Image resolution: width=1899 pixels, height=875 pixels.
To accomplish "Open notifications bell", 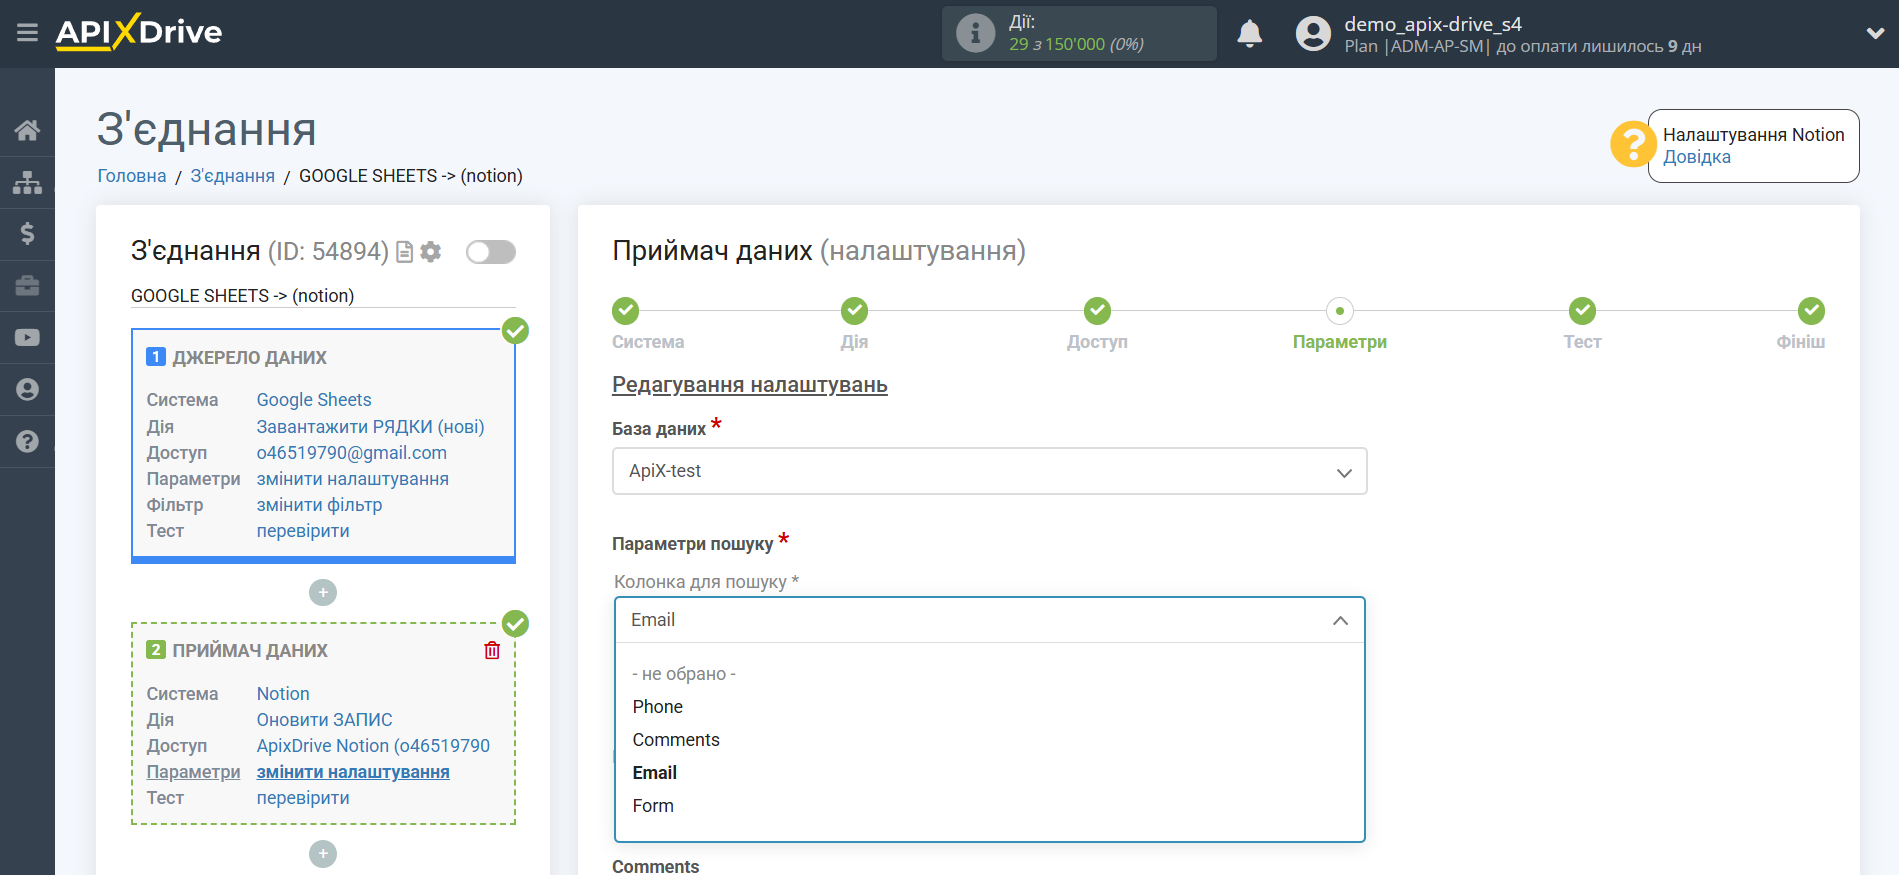I will click(x=1249, y=33).
